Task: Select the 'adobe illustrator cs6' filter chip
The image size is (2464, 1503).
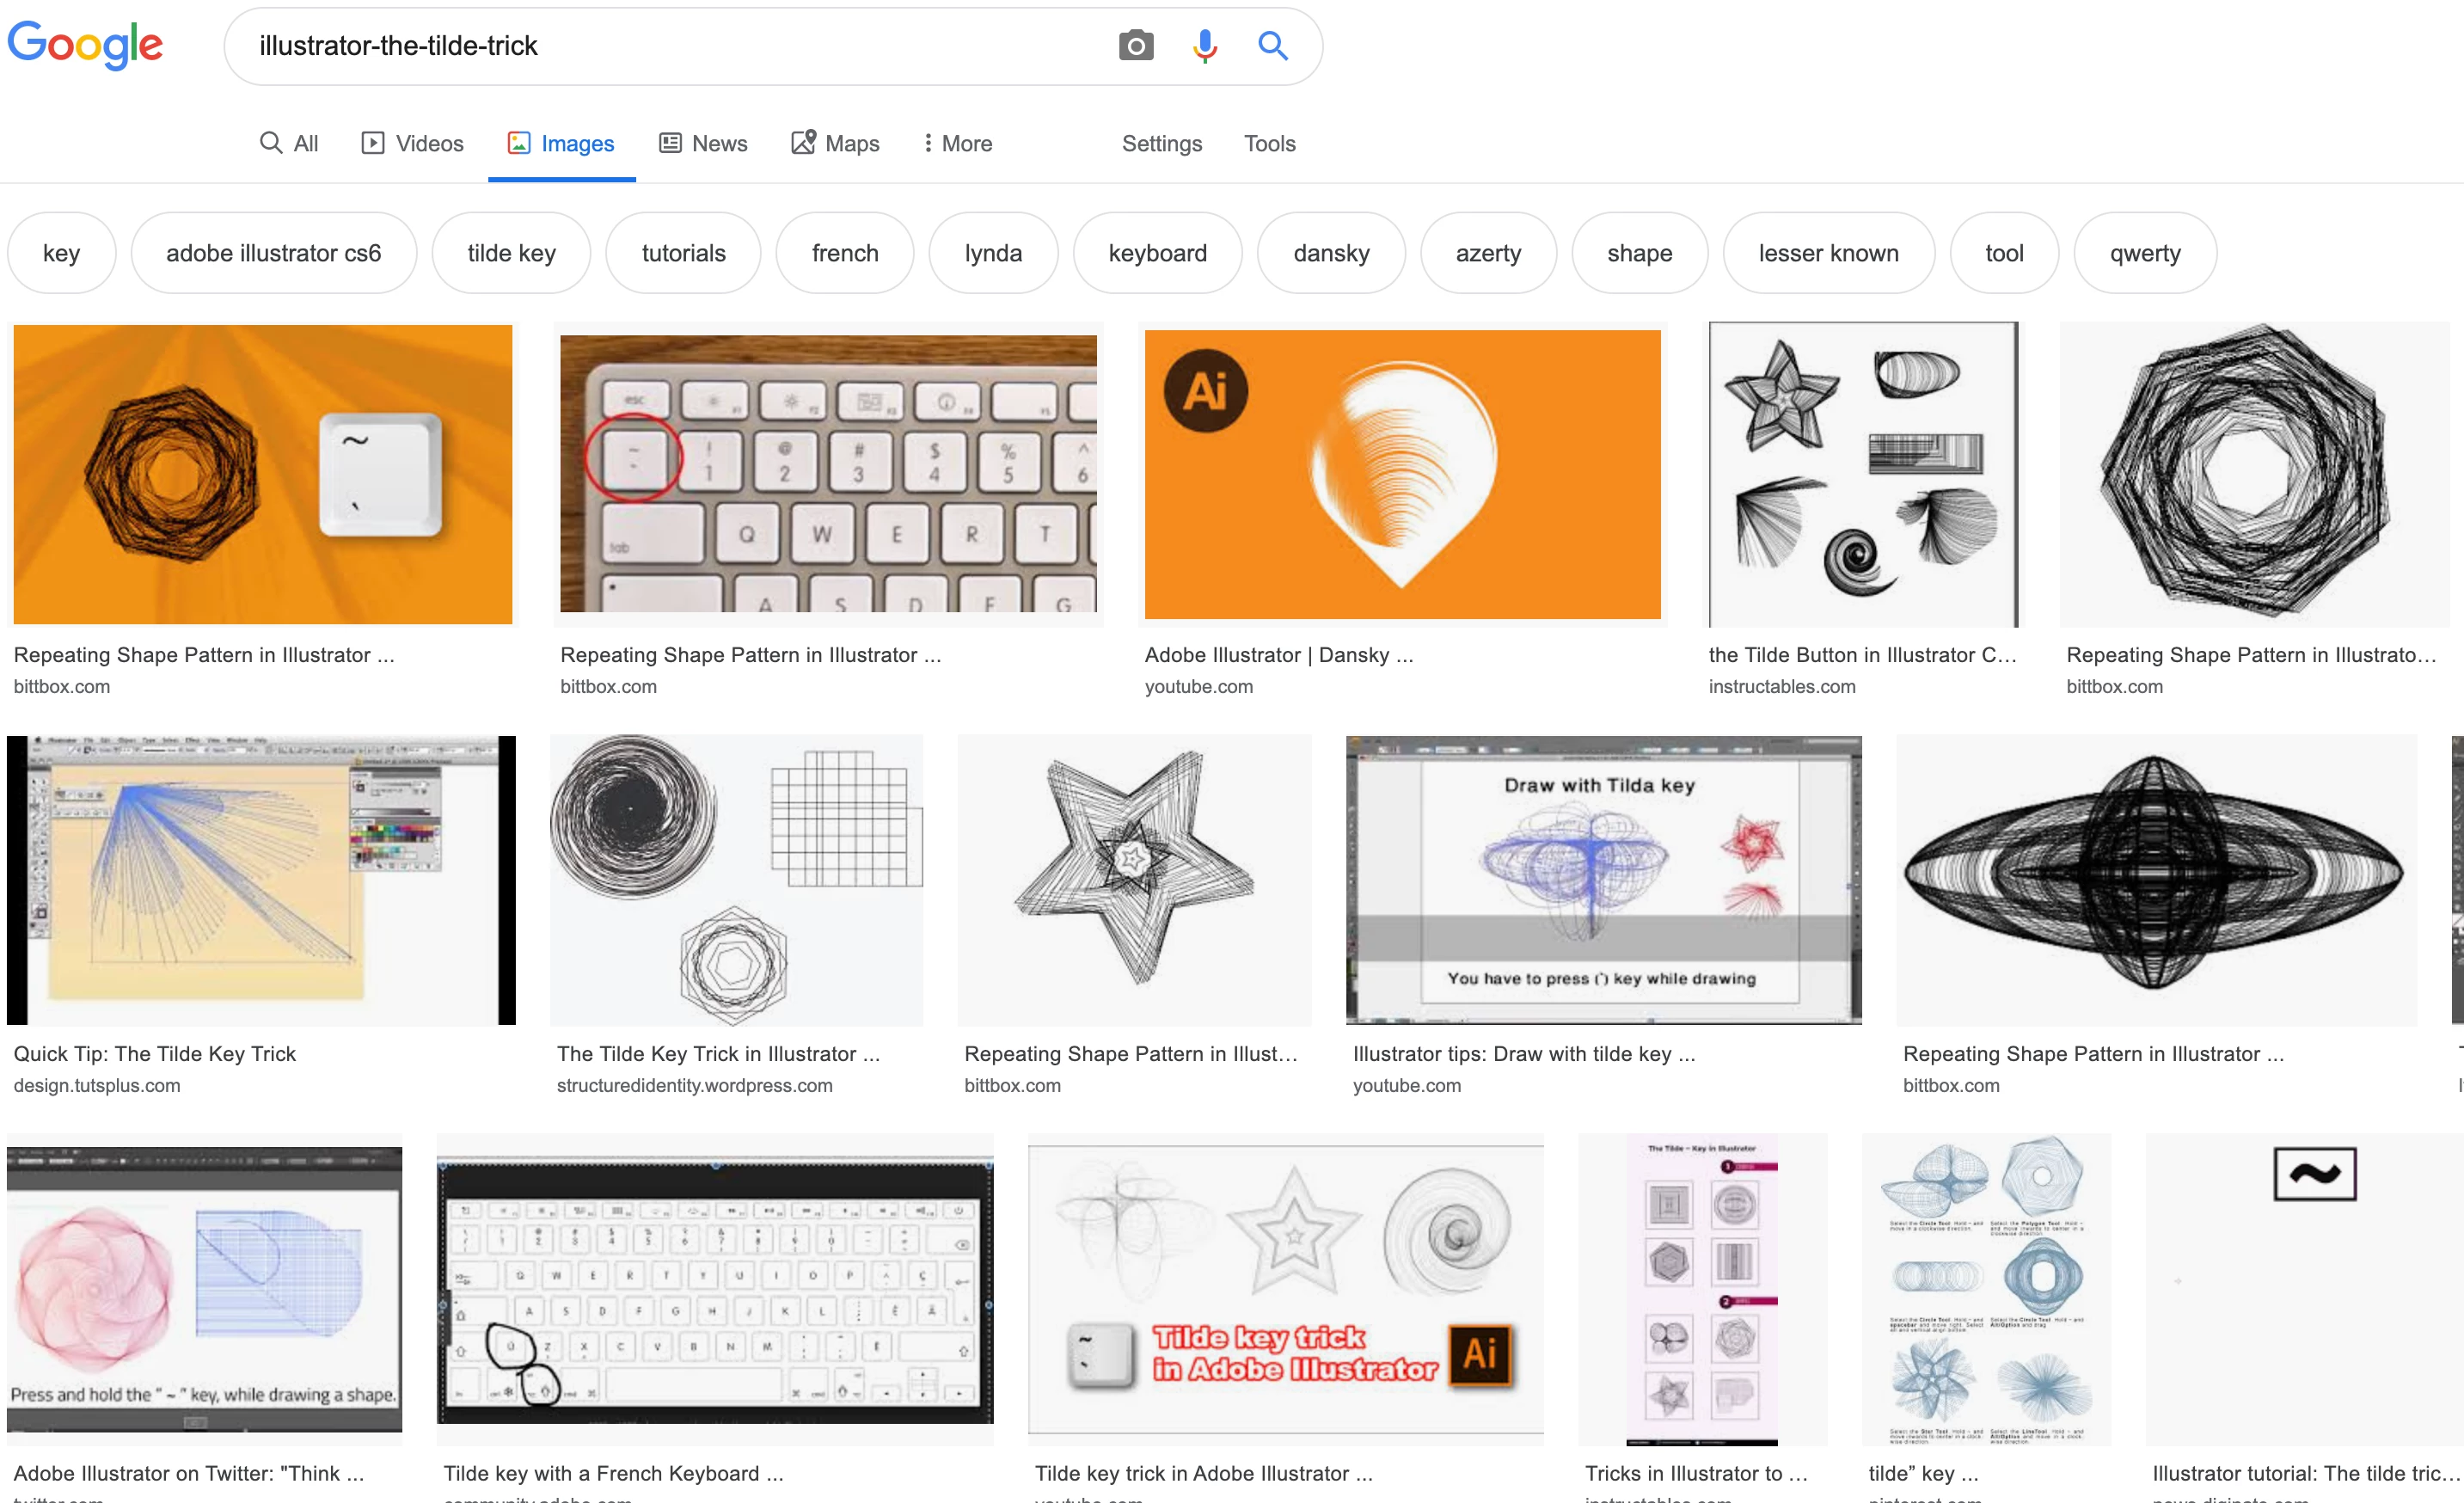Action: (x=273, y=253)
